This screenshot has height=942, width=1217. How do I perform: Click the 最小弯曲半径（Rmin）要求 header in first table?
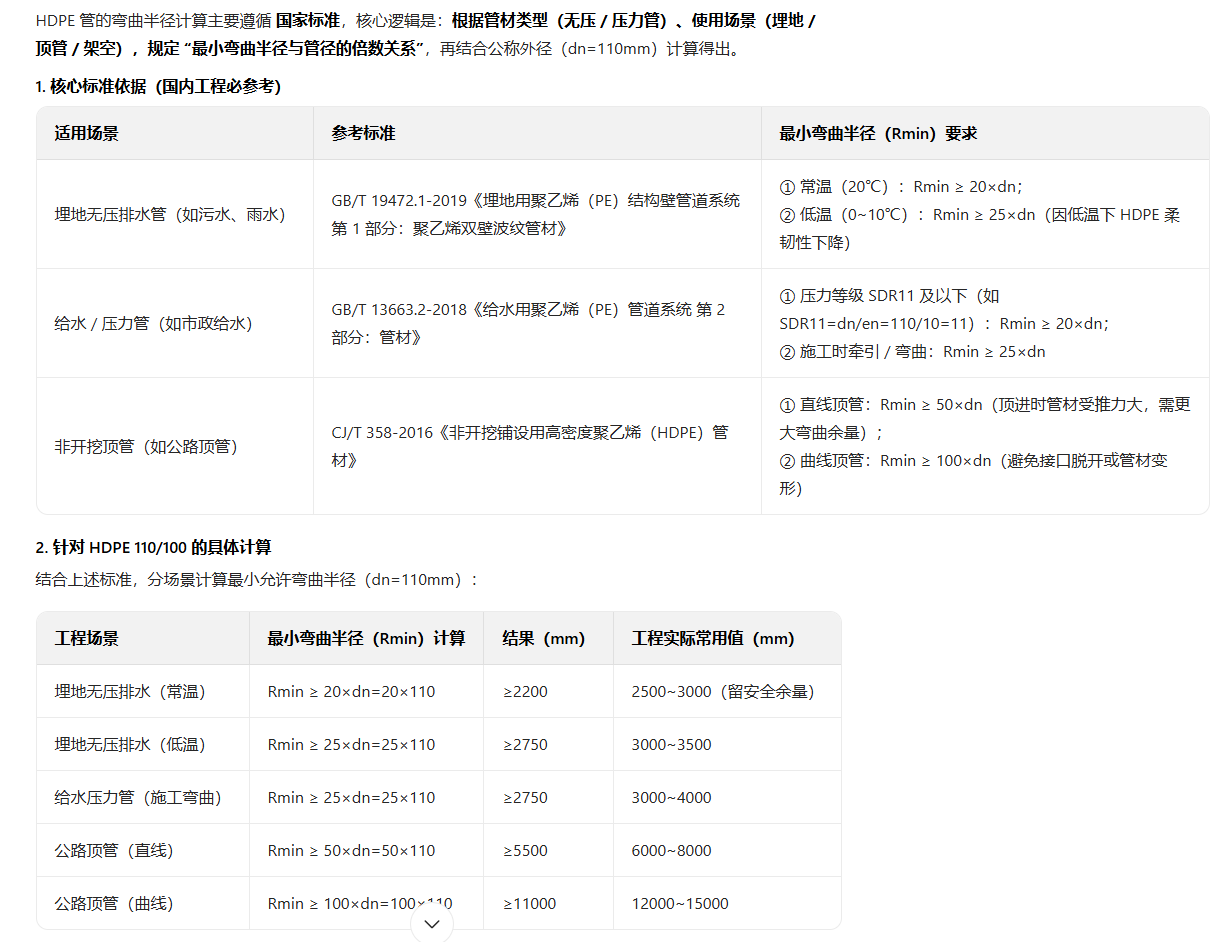878,133
